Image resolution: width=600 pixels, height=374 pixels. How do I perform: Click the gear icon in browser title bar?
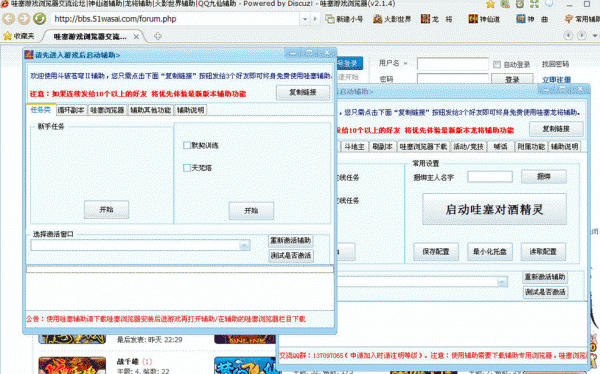pos(520,4)
